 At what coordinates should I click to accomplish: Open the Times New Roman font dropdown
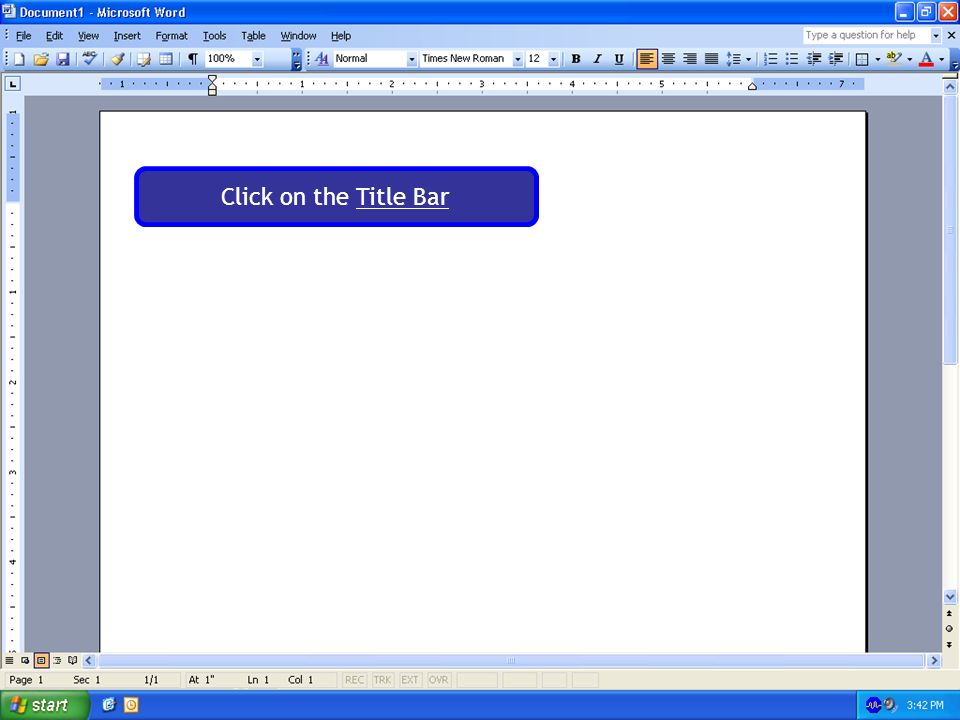(517, 59)
